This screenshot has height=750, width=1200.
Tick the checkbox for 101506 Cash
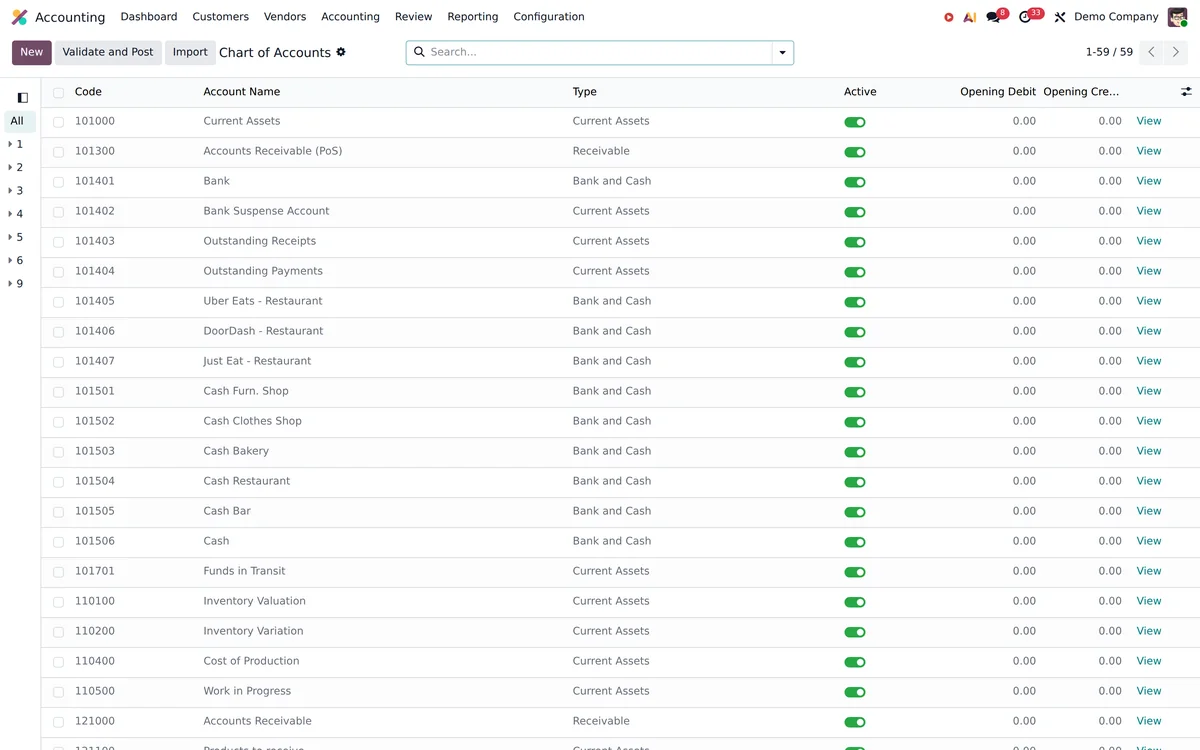pyautogui.click(x=58, y=542)
